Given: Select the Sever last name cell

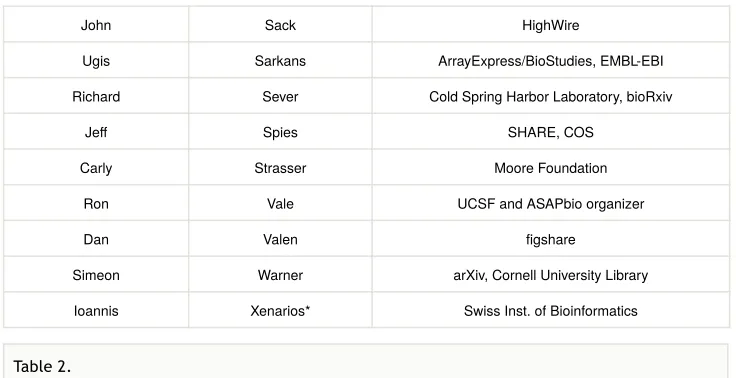Looking at the screenshot, I should point(280,96).
